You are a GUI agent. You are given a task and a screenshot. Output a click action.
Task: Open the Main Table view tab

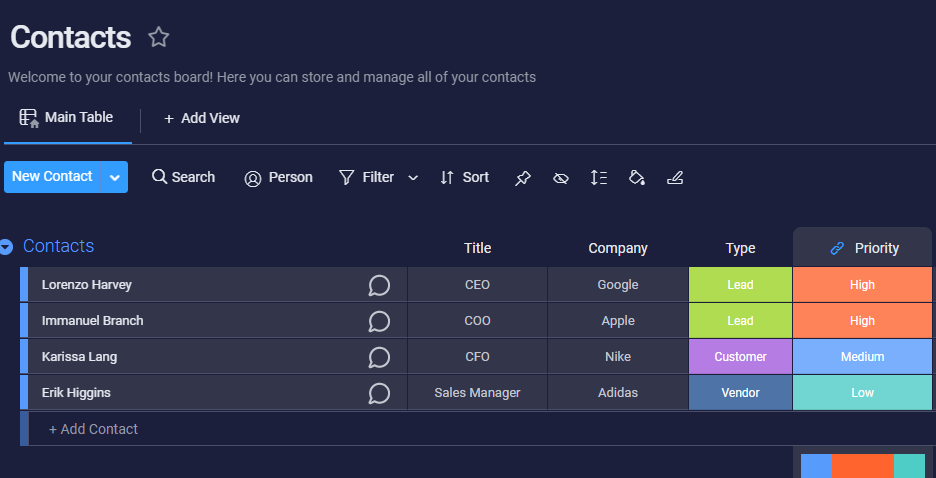[66, 118]
